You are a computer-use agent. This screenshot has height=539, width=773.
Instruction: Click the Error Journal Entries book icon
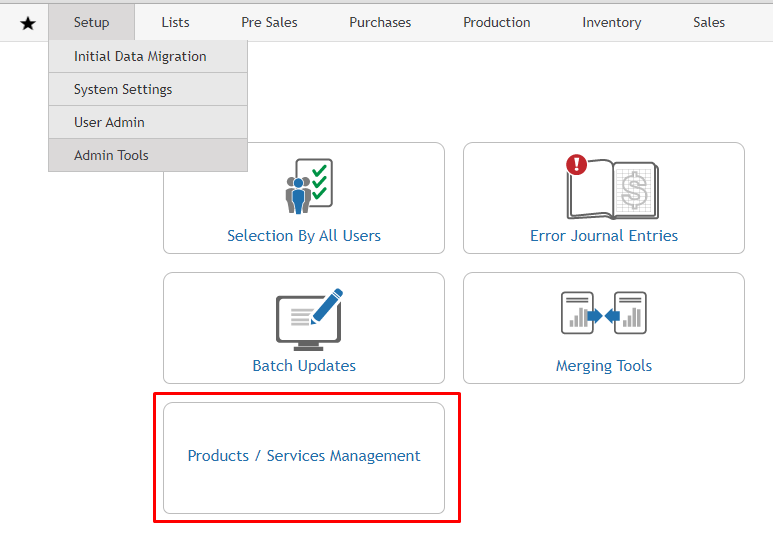(x=612, y=187)
